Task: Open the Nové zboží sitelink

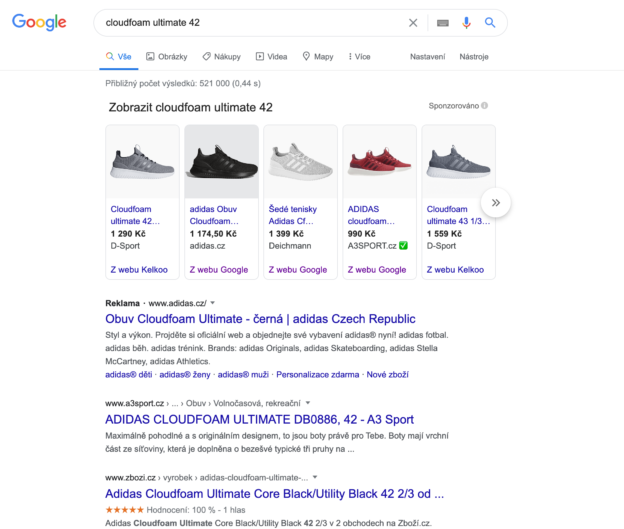Action: click(x=388, y=375)
